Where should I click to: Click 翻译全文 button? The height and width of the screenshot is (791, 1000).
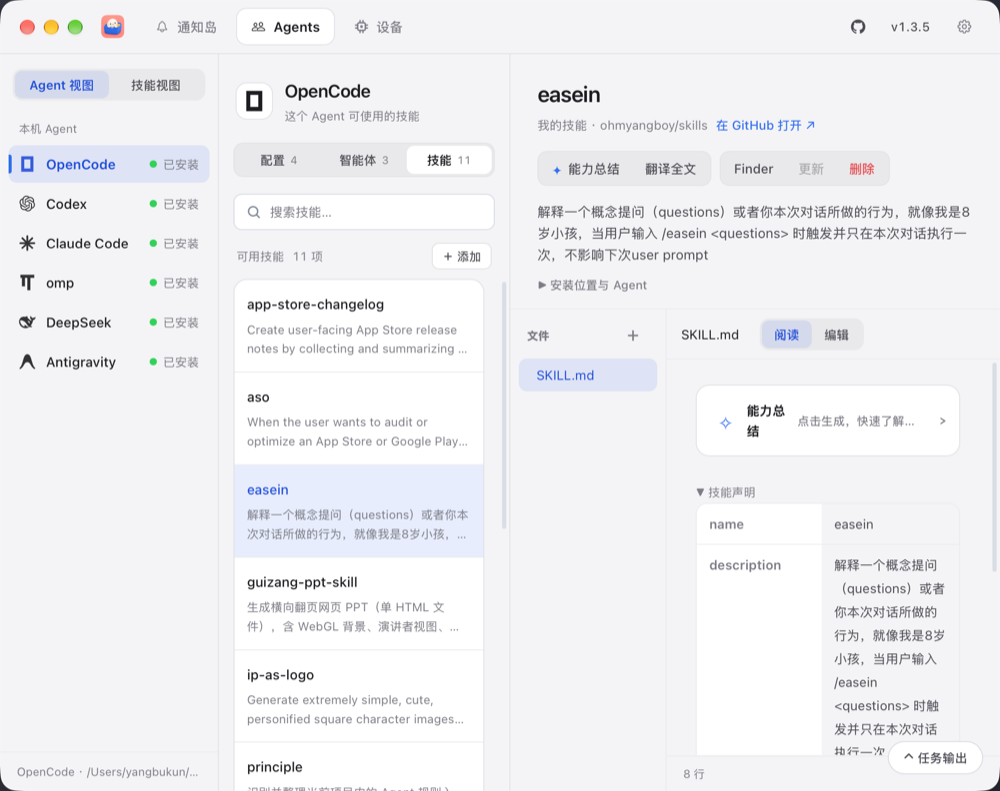tap(670, 169)
